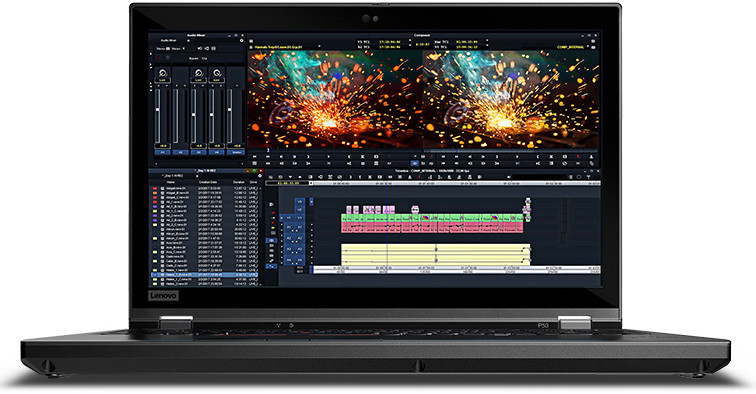The image size is (756, 394).
Task: Click the Name column header in bin
Action: [x=171, y=182]
